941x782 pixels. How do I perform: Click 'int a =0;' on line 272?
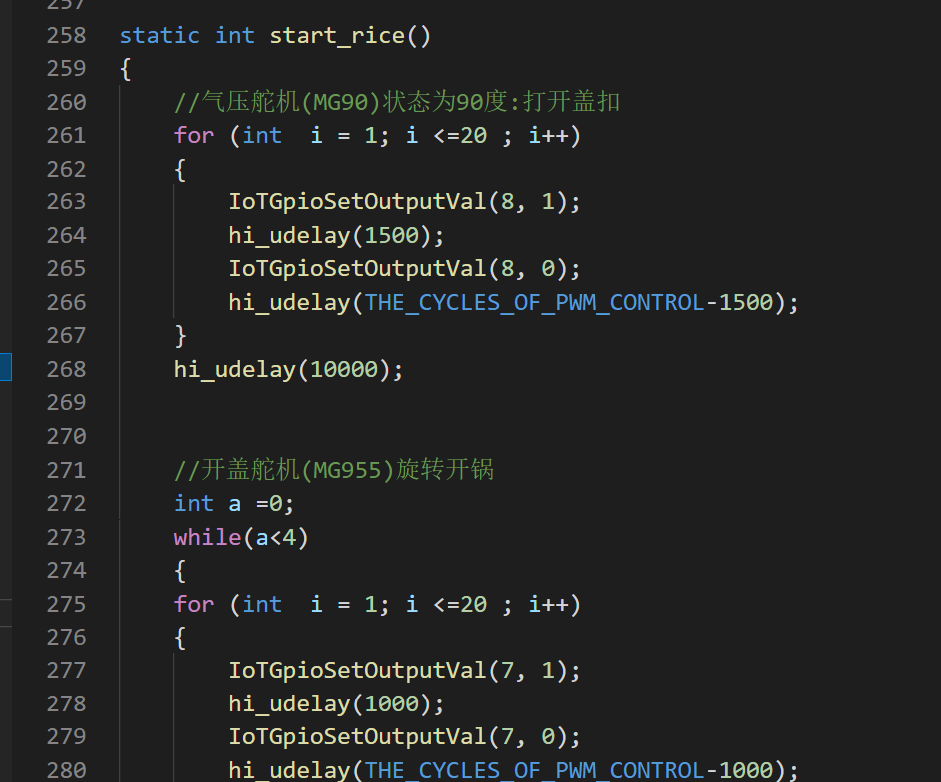point(234,503)
